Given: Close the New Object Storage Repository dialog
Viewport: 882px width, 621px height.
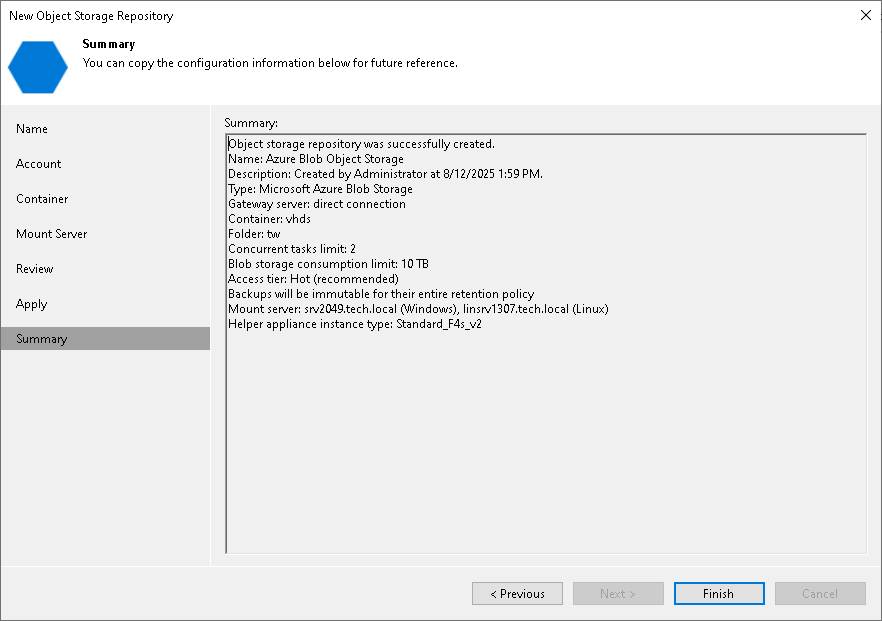Looking at the screenshot, I should click(x=866, y=15).
